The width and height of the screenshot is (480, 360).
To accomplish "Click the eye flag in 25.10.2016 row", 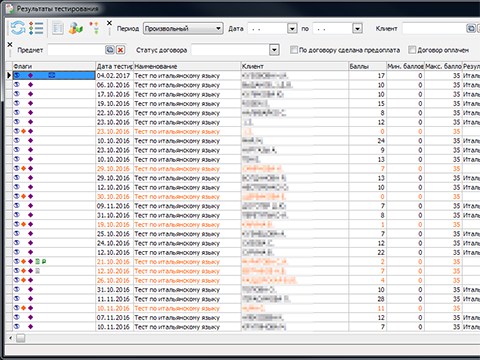I will [17, 234].
